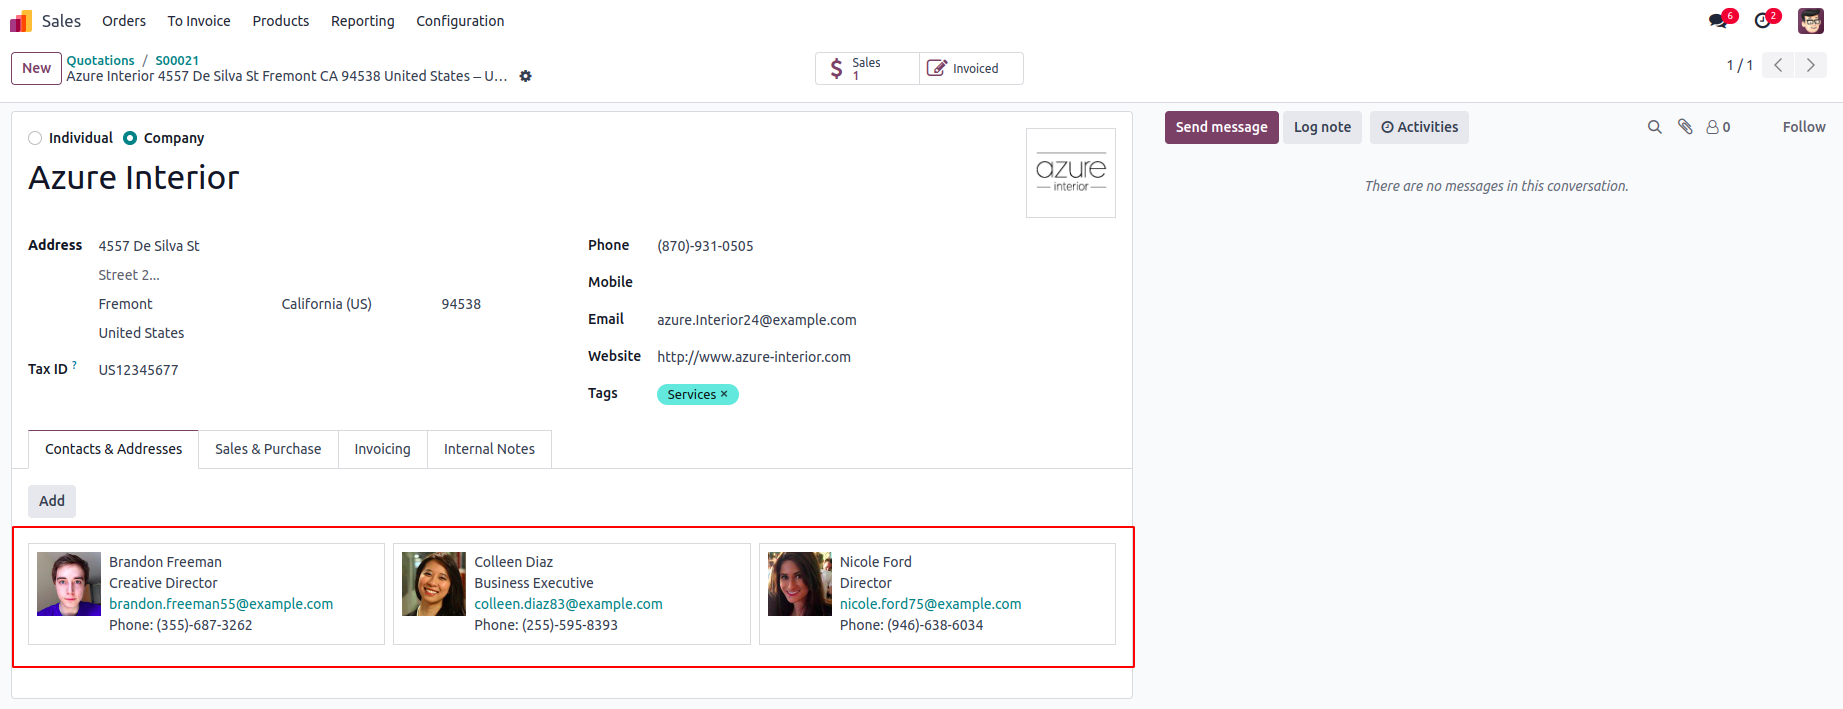Screen dimensions: 1843x709
Task: Open the Configuration menu
Action: coord(460,21)
